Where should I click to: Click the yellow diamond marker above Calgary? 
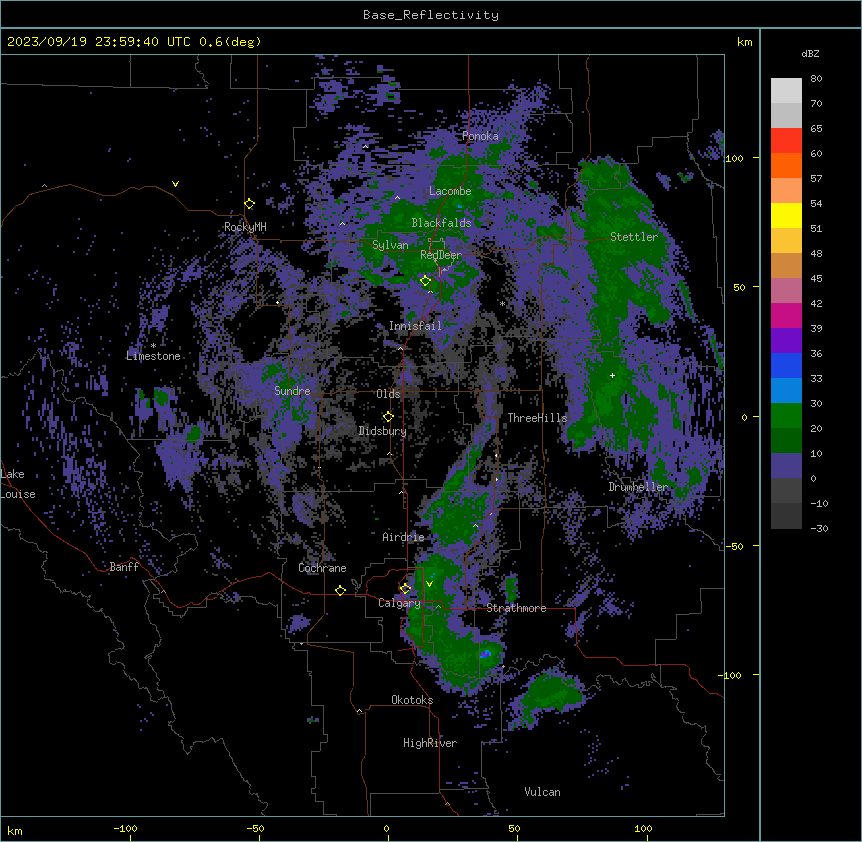tap(405, 589)
